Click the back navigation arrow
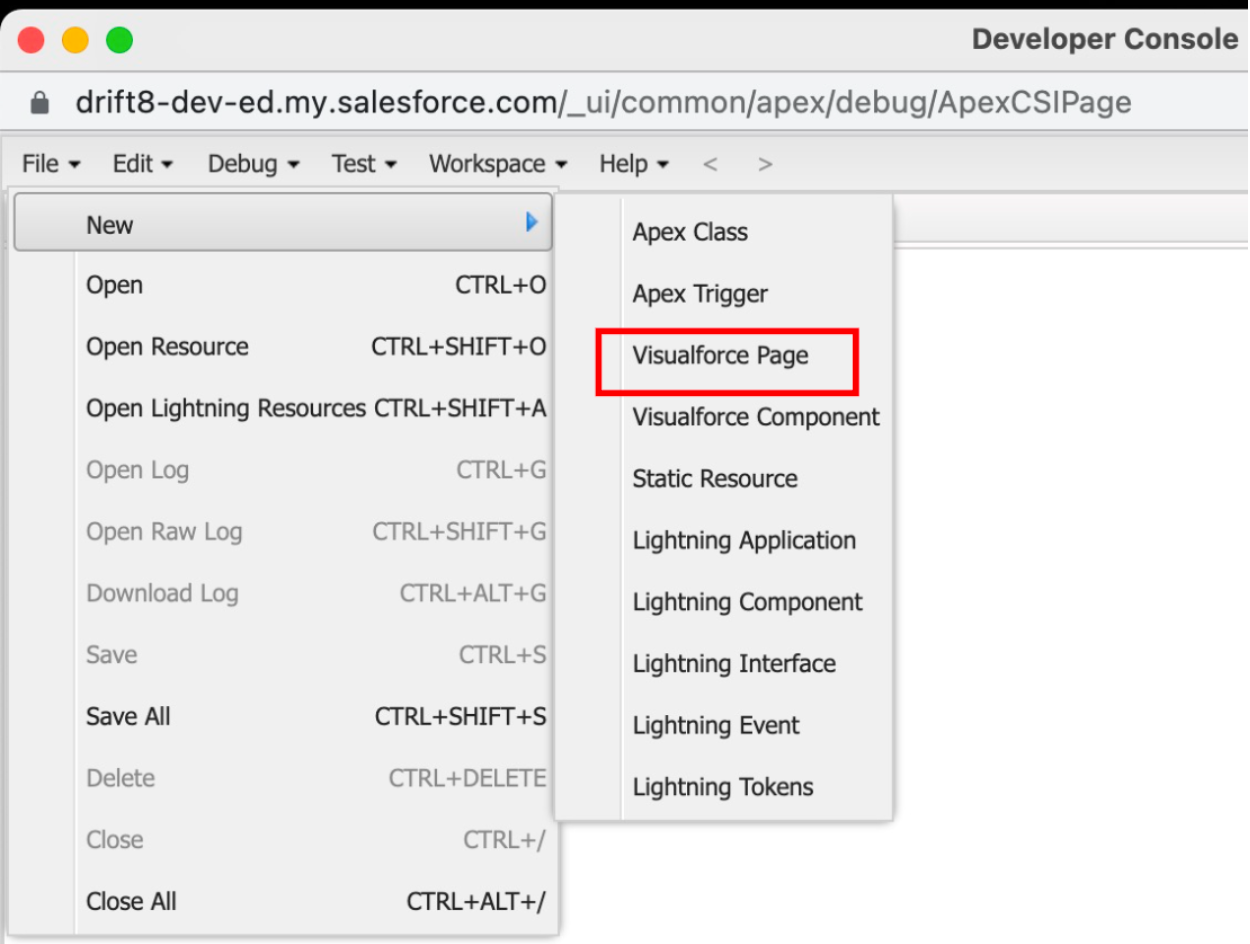Image resolution: width=1250 pixels, height=944 pixels. coord(710,164)
